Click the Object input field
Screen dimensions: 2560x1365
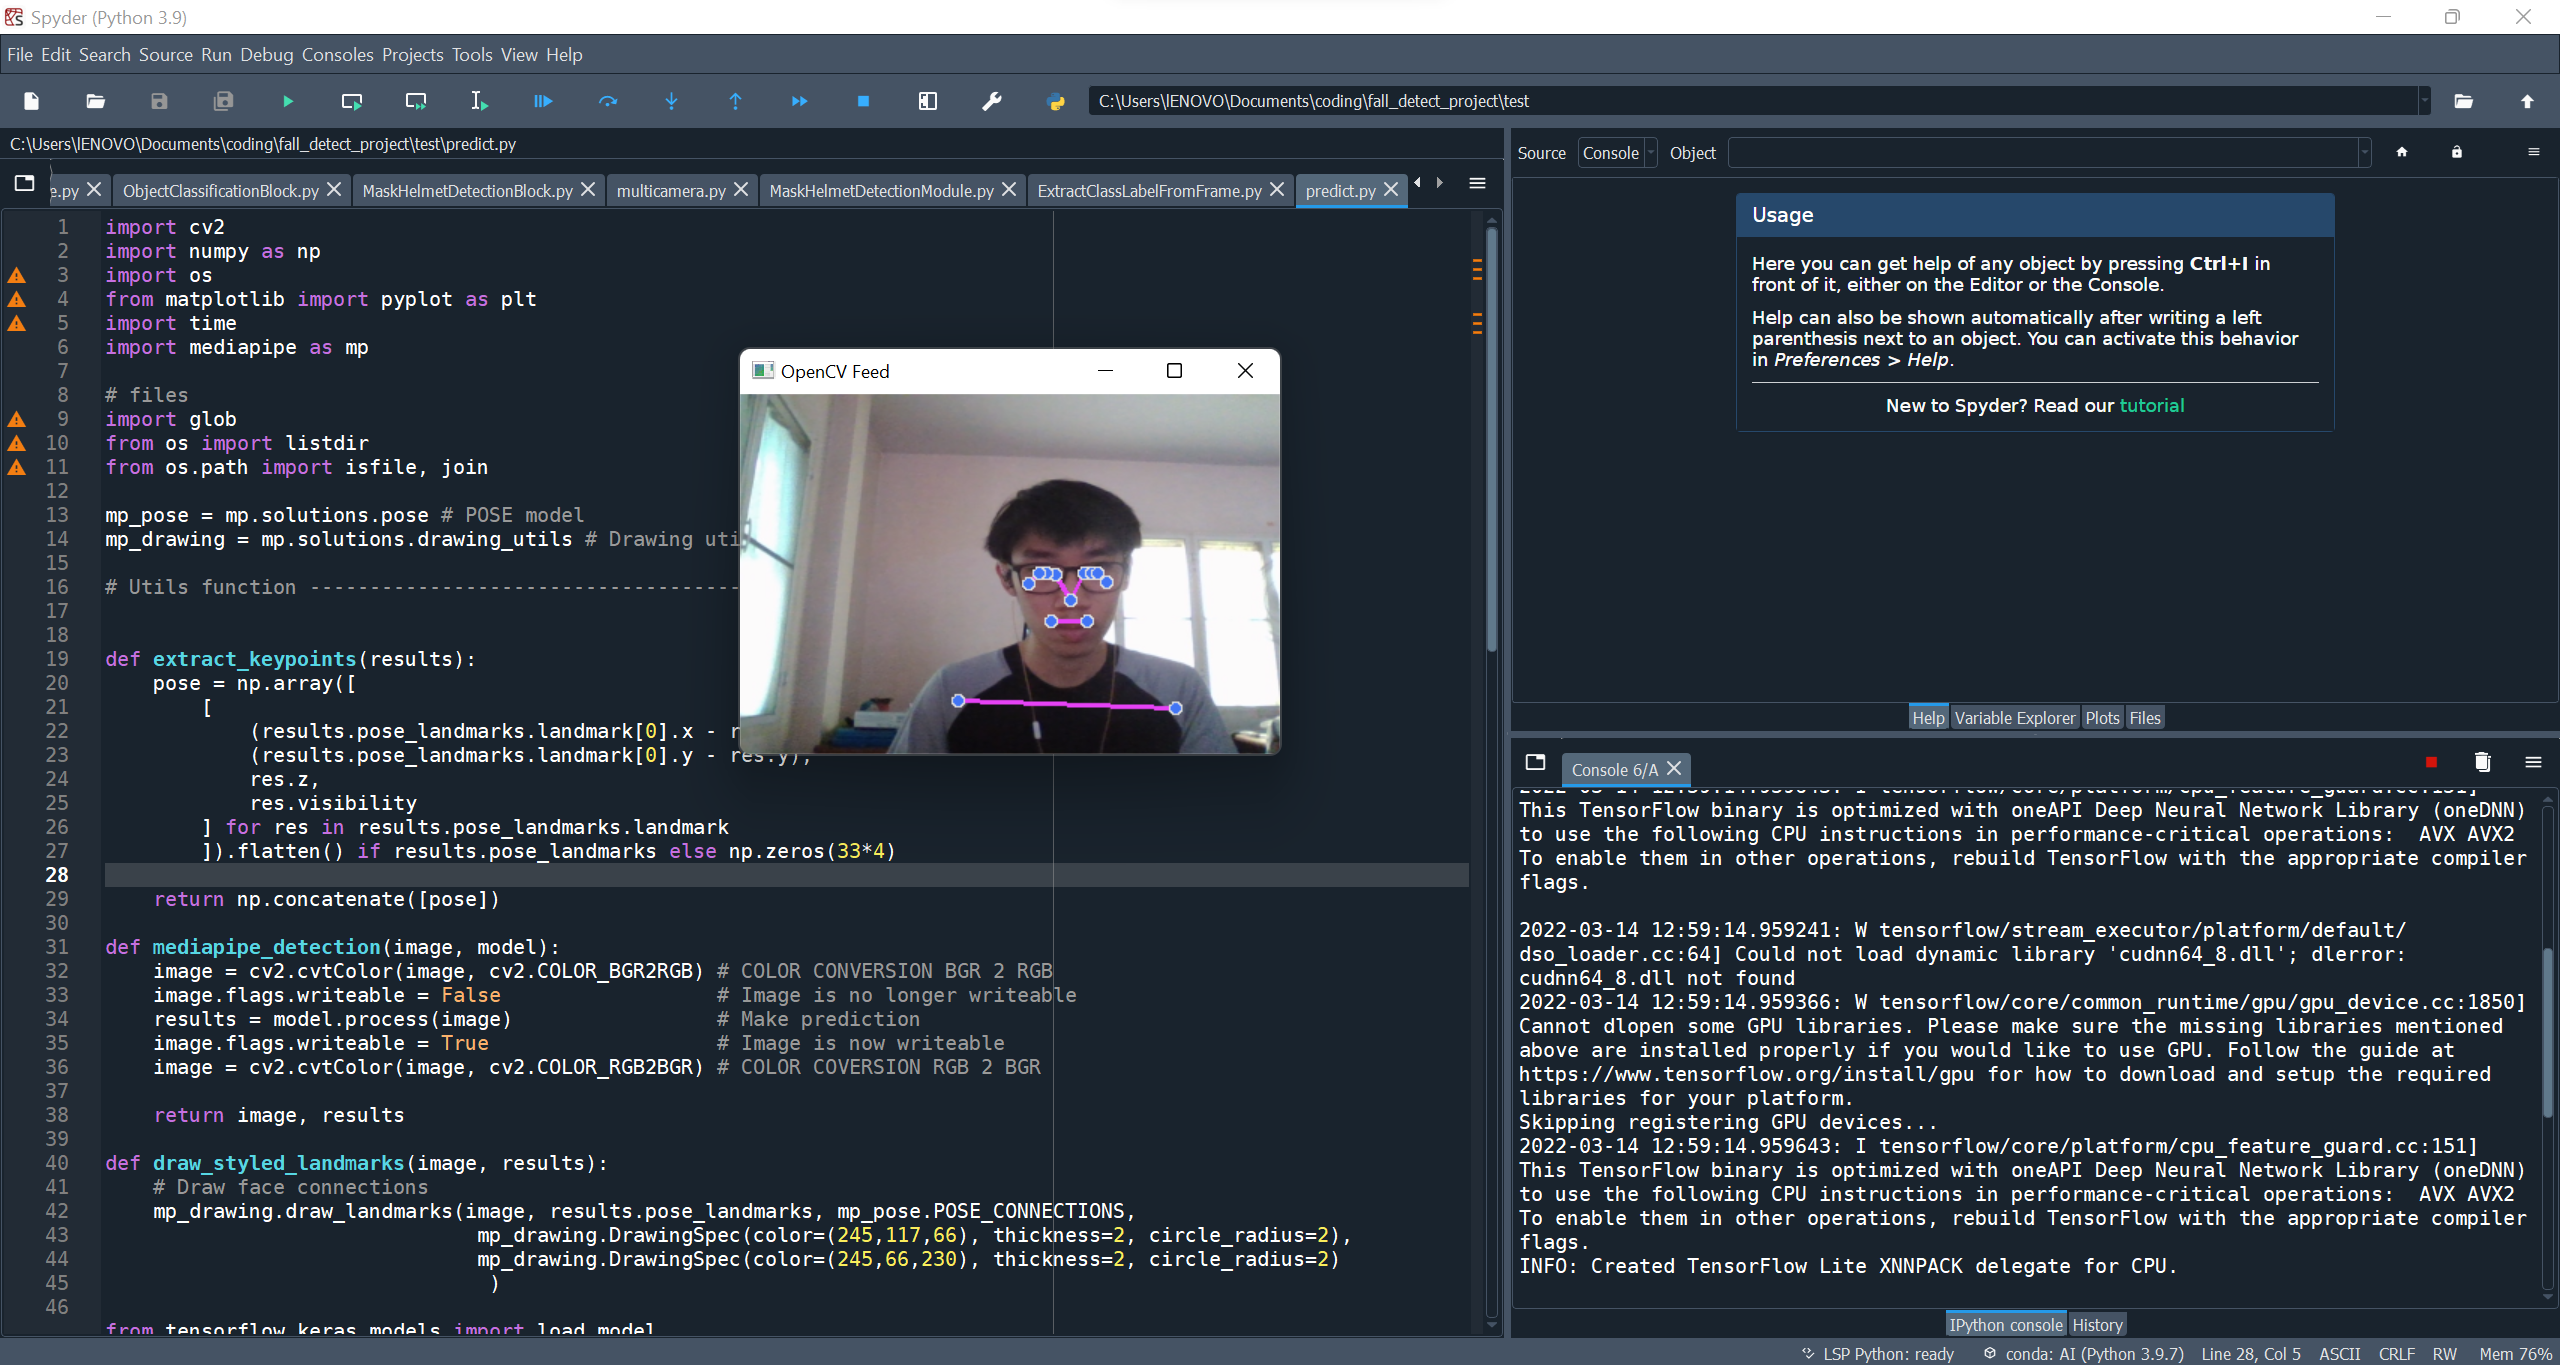2042,153
